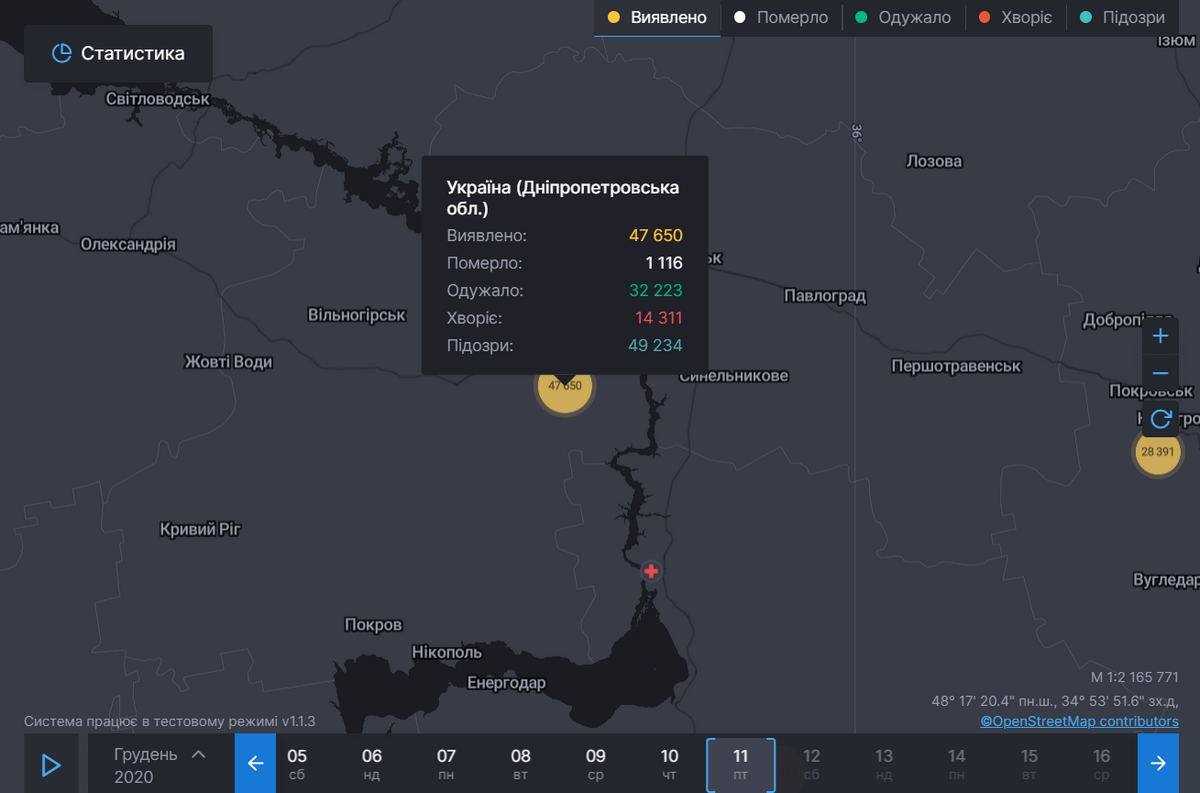The height and width of the screenshot is (793, 1200).
Task: Zoom in with the plus icon
Action: point(1160,336)
